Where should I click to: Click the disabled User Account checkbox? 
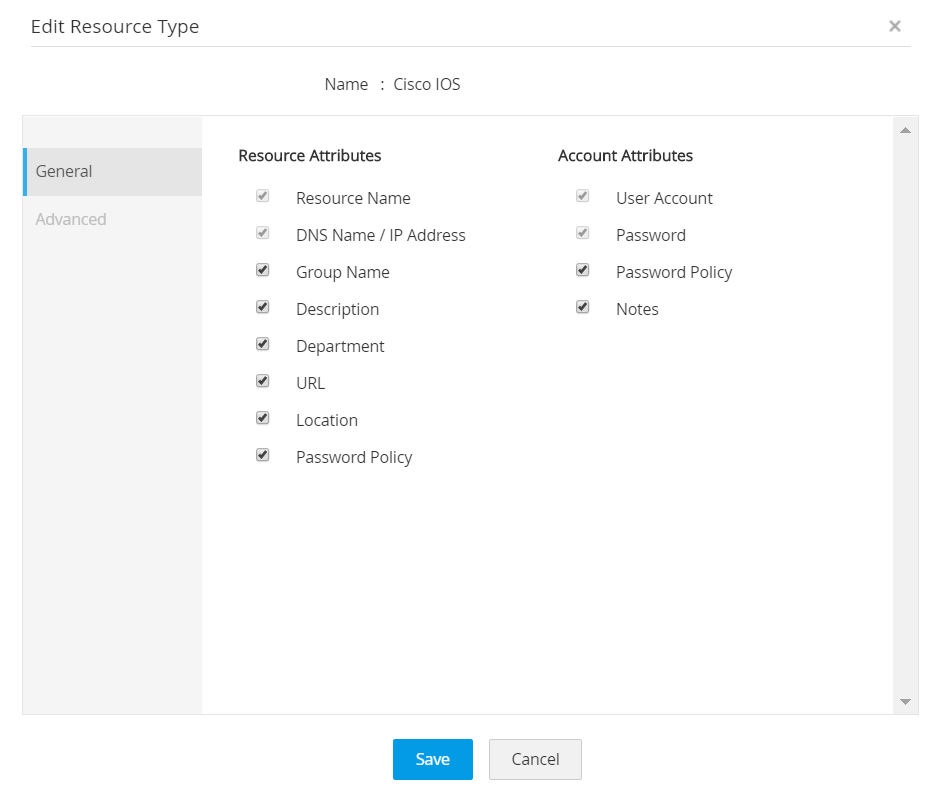(x=582, y=195)
